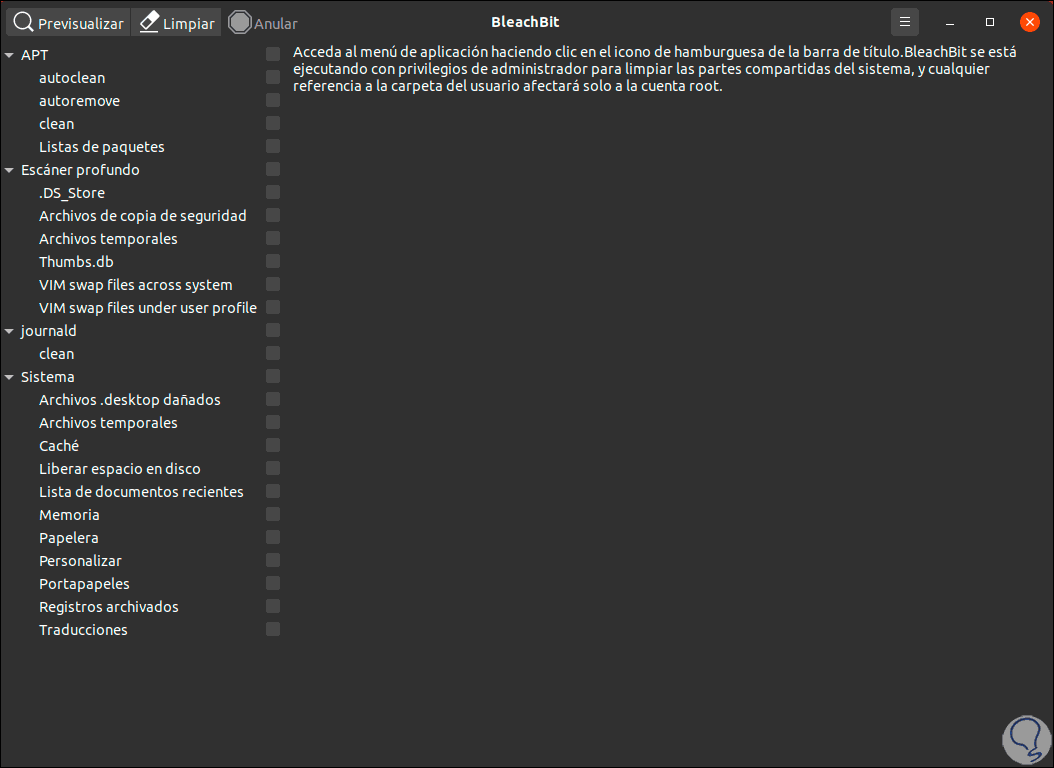Enable the Thumbs.db checkbox
Screen dimensions: 1054x768
[273, 261]
